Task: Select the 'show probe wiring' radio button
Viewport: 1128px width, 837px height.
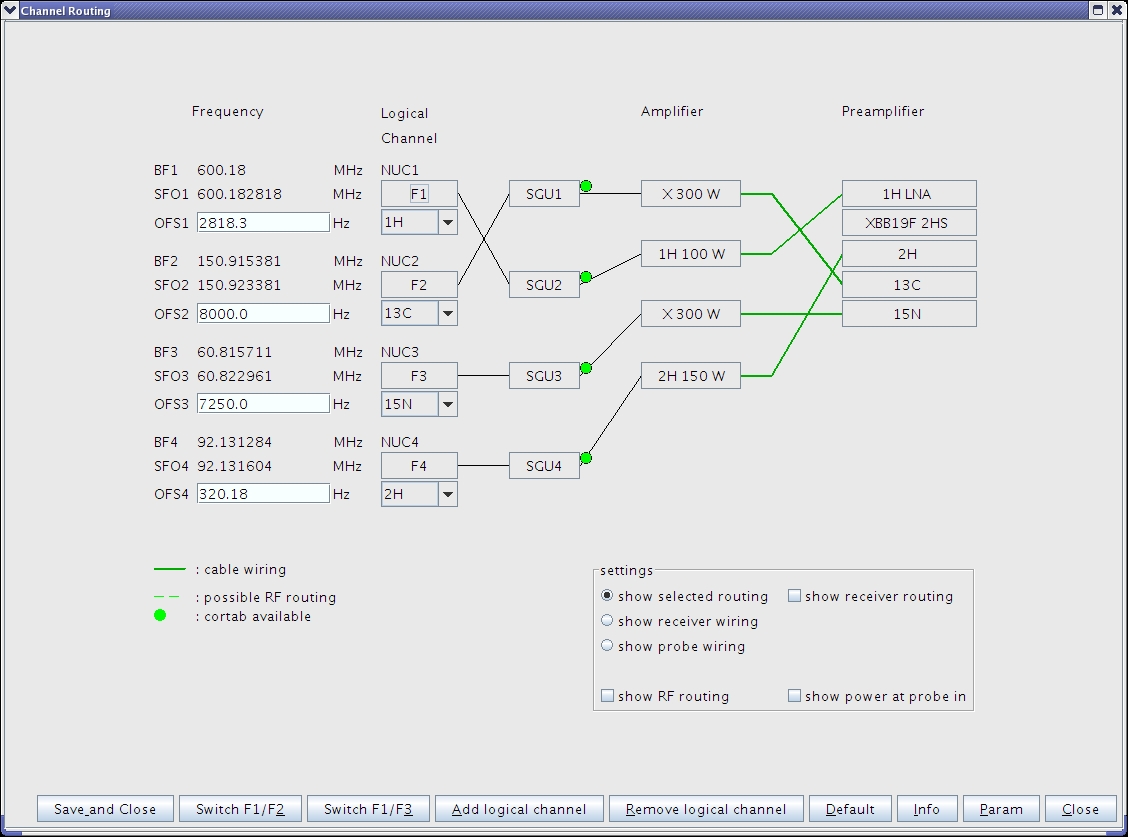Action: (x=607, y=646)
